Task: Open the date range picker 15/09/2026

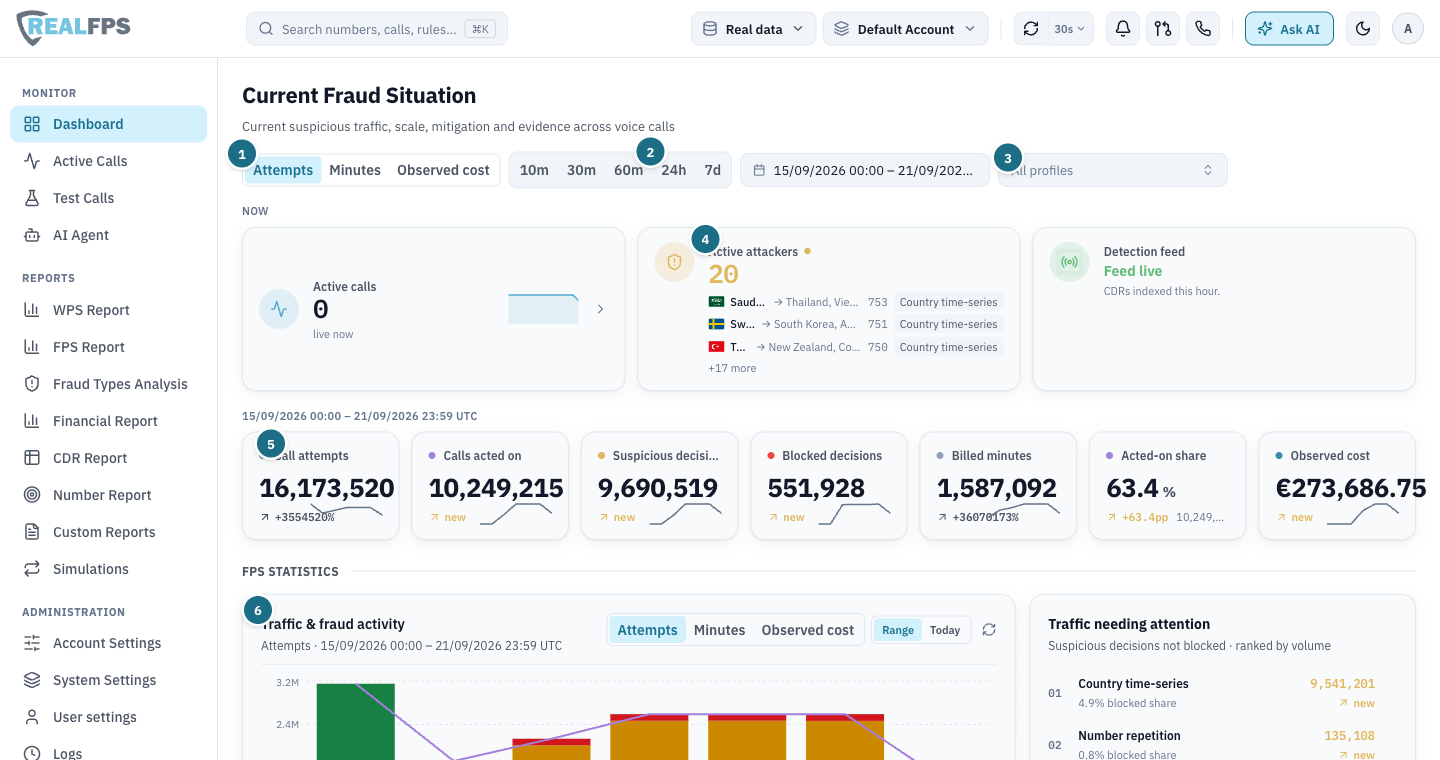Action: point(864,170)
